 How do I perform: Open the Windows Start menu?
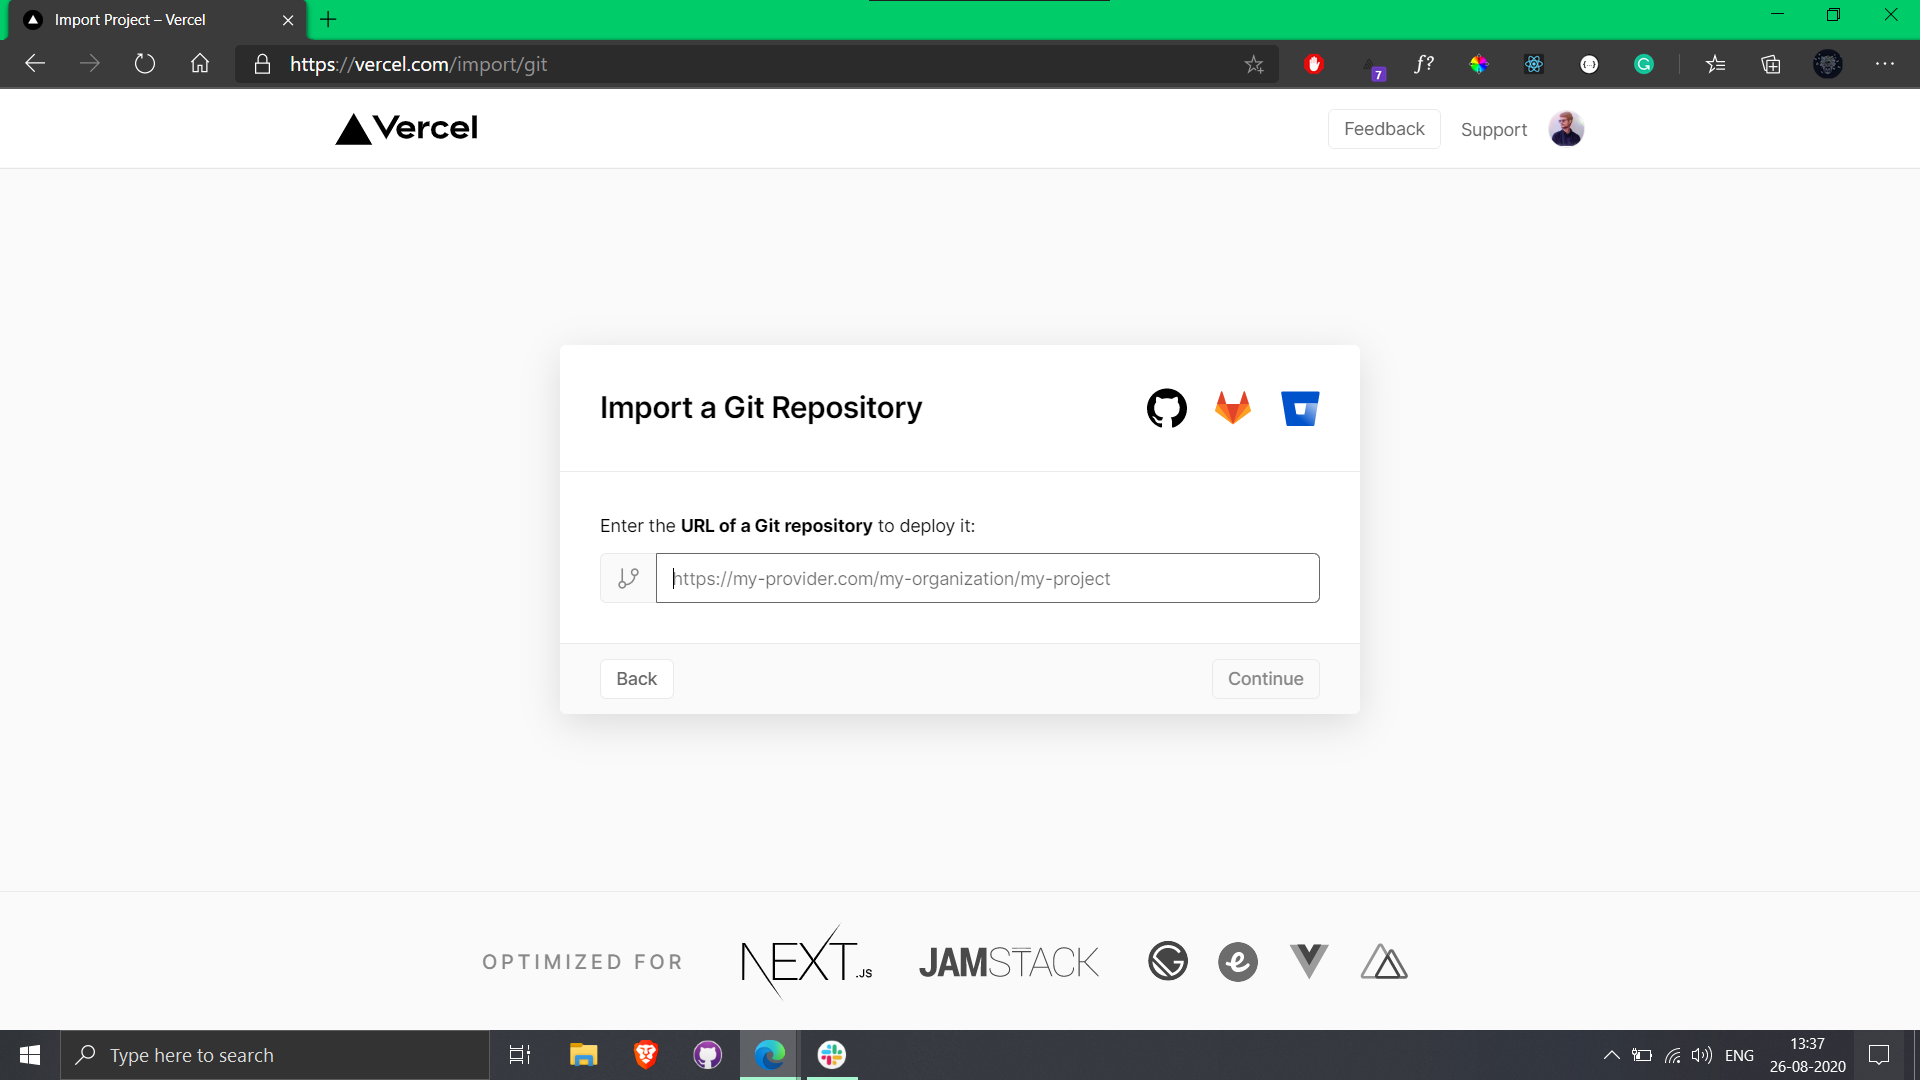point(30,1055)
